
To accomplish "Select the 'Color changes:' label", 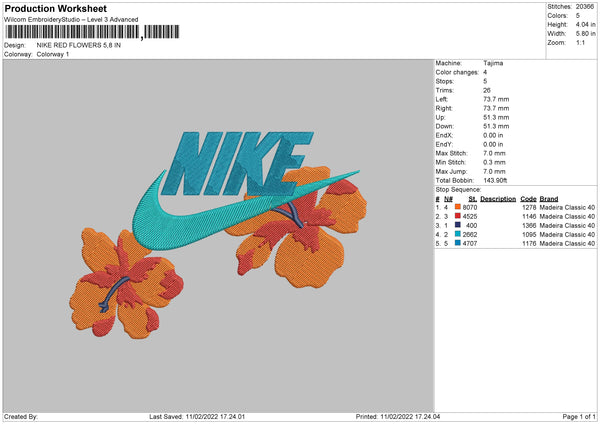I will tap(457, 72).
